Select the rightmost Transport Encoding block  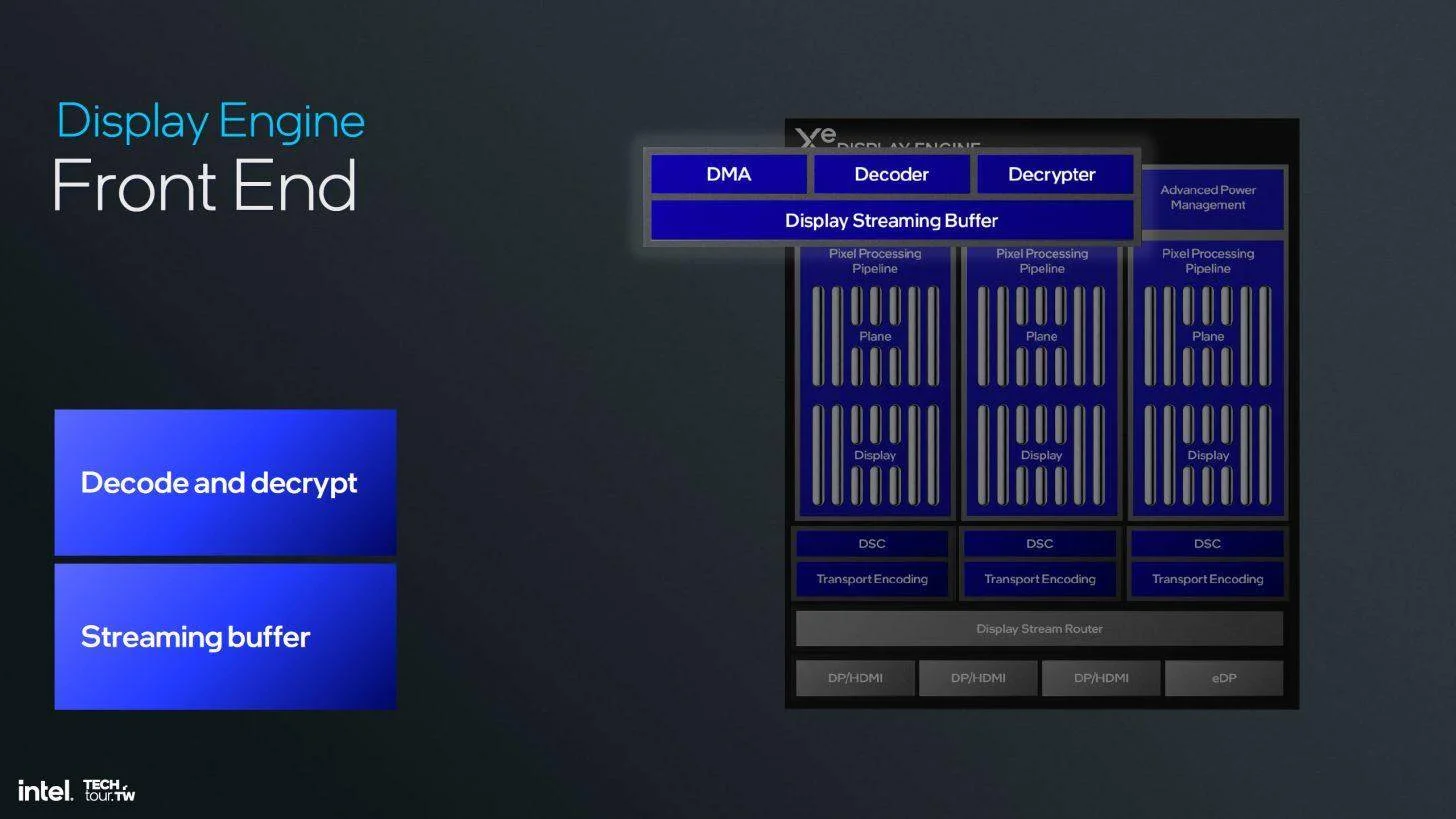(x=1207, y=579)
